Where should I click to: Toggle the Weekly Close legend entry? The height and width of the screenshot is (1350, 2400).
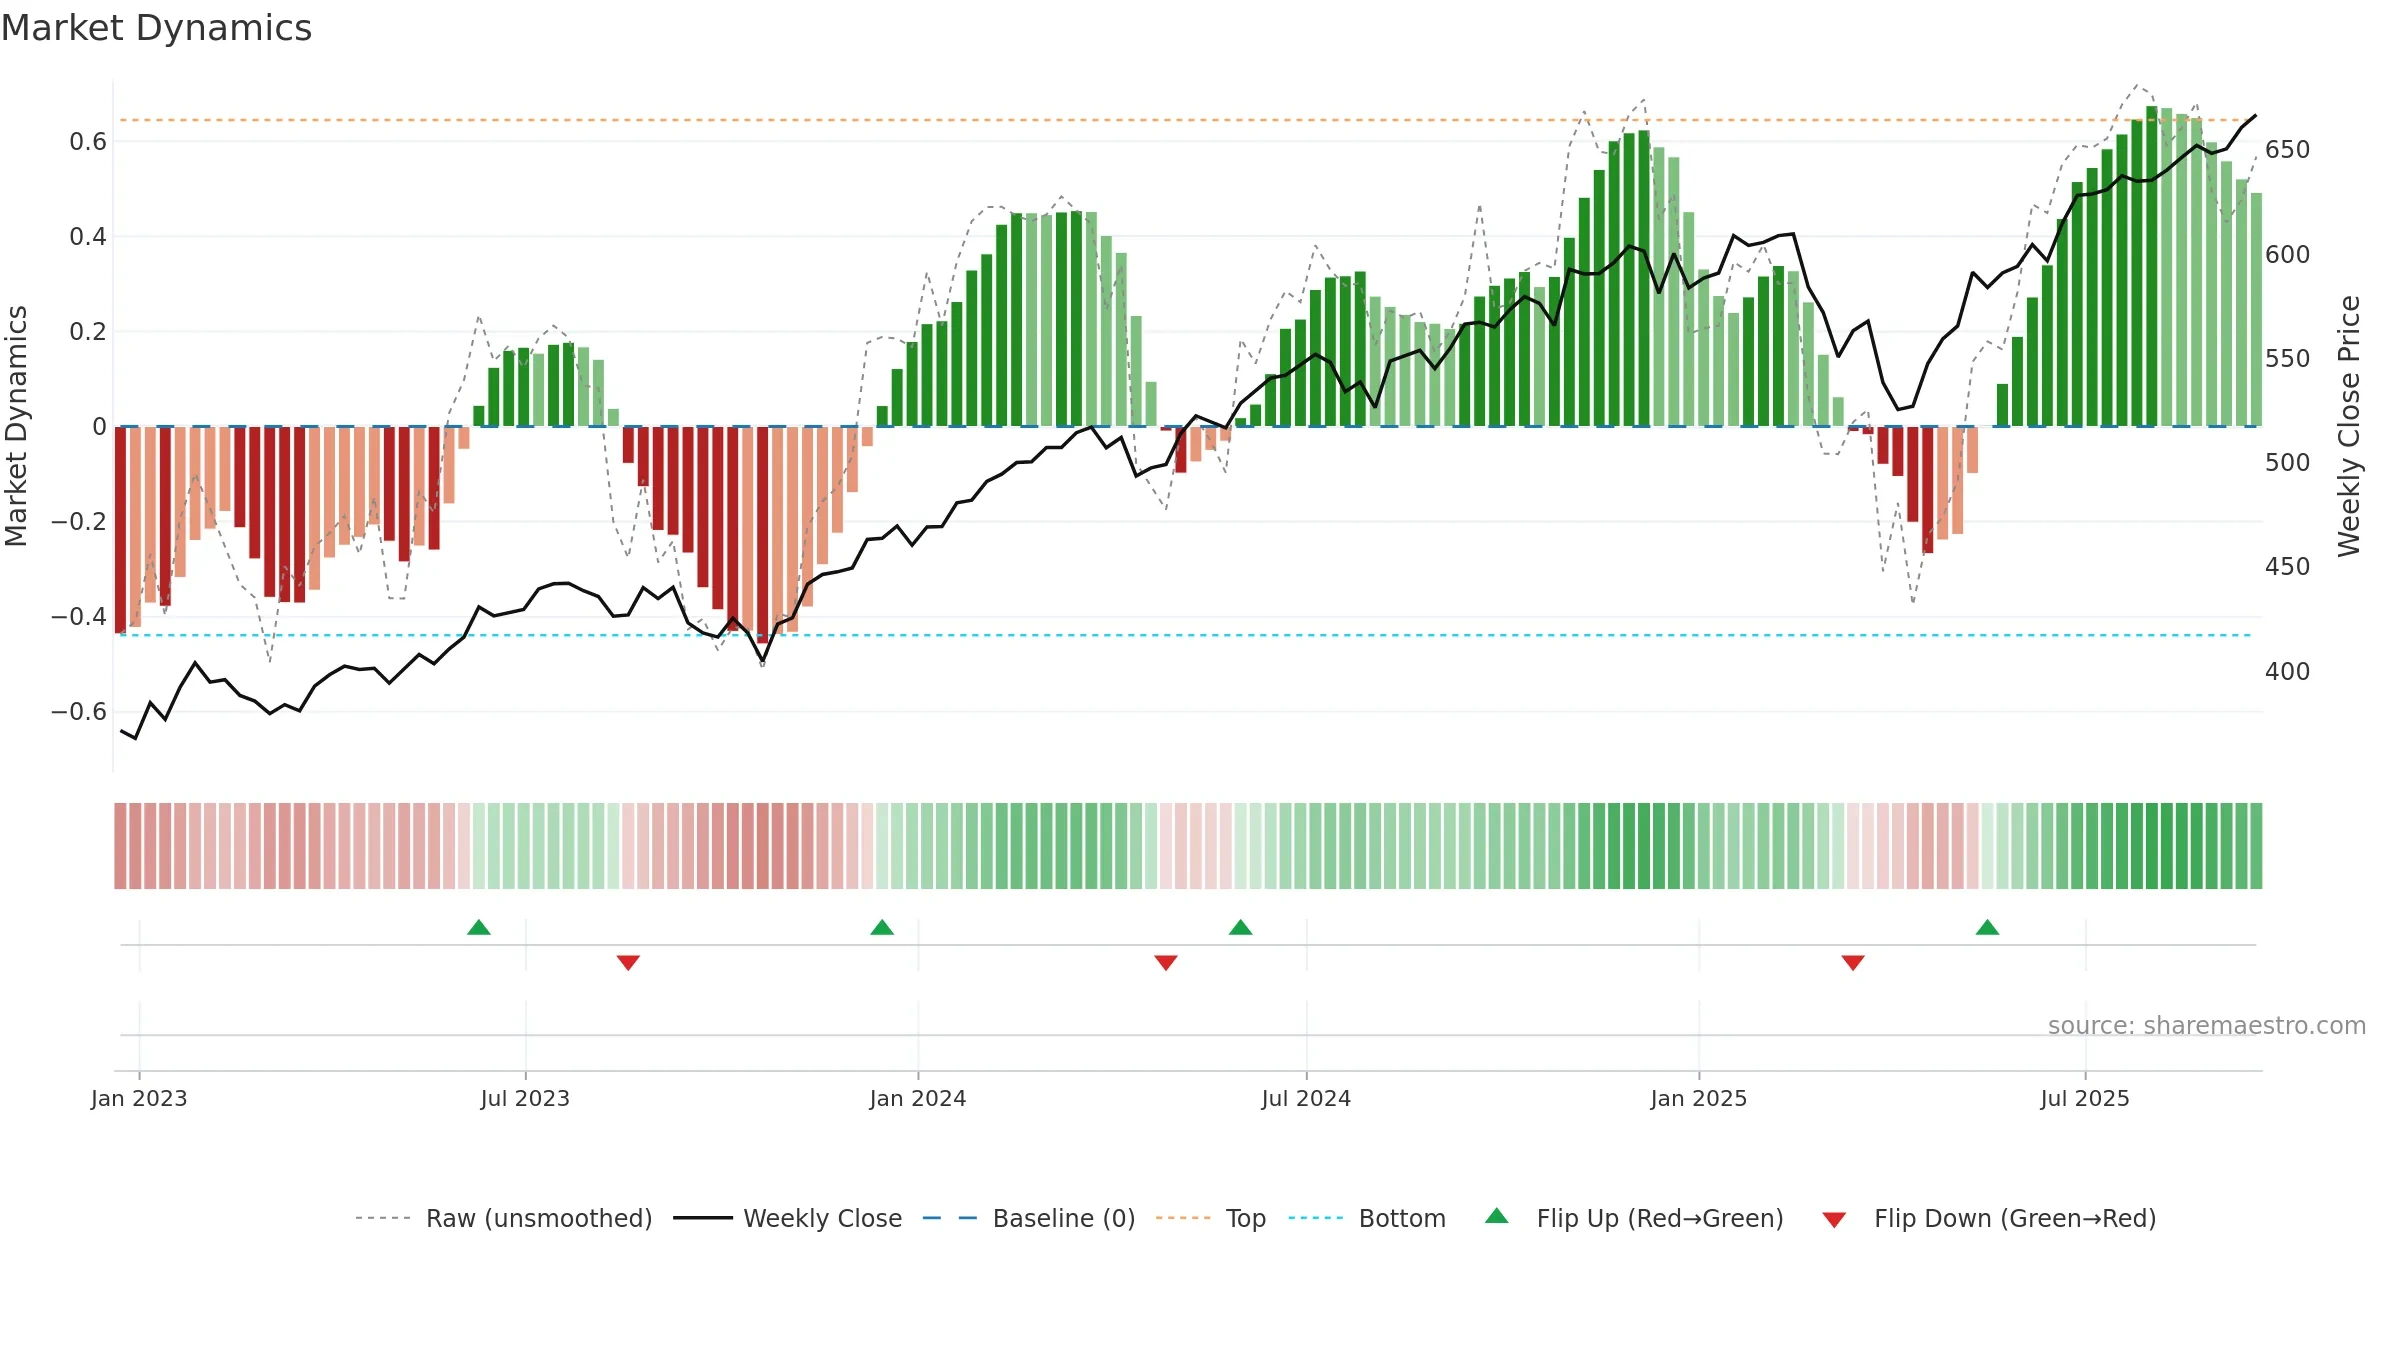point(788,1218)
